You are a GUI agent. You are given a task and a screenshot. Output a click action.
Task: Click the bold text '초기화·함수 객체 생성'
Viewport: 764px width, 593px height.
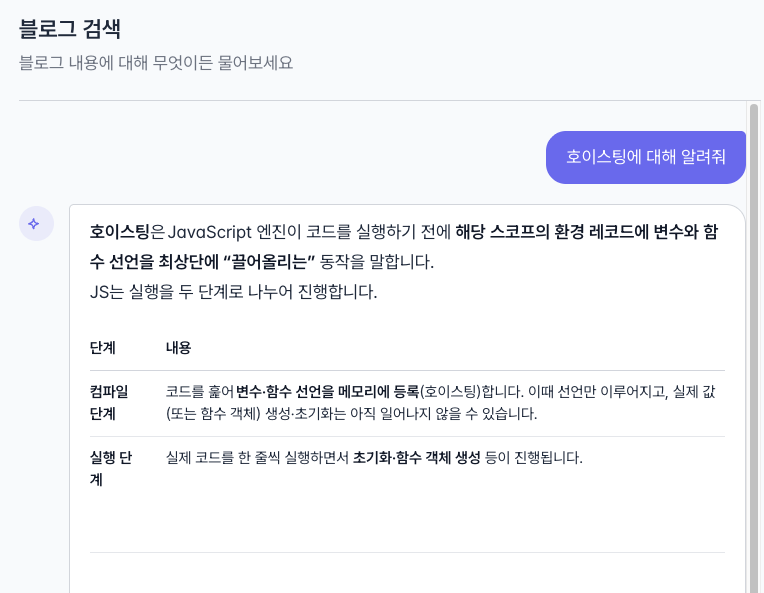point(416,458)
